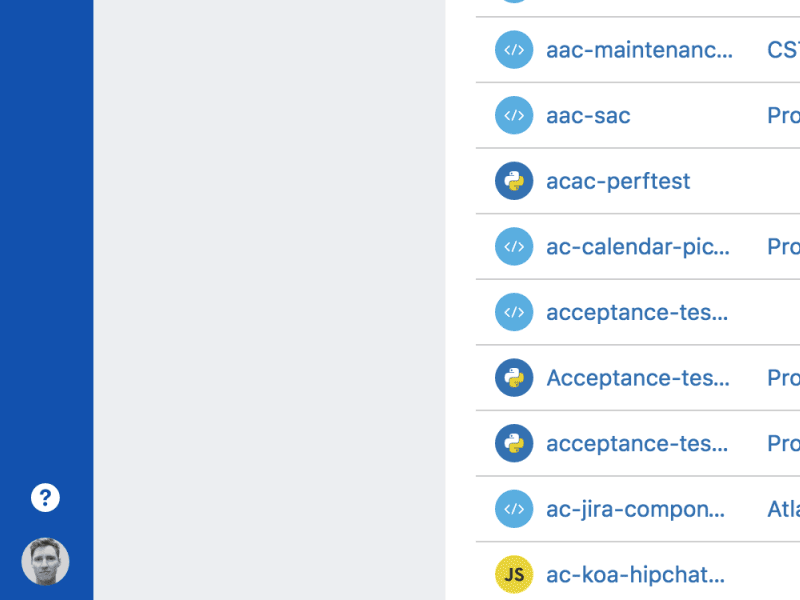Open the aac-sac repository
Image resolution: width=800 pixels, height=600 pixels.
[586, 115]
